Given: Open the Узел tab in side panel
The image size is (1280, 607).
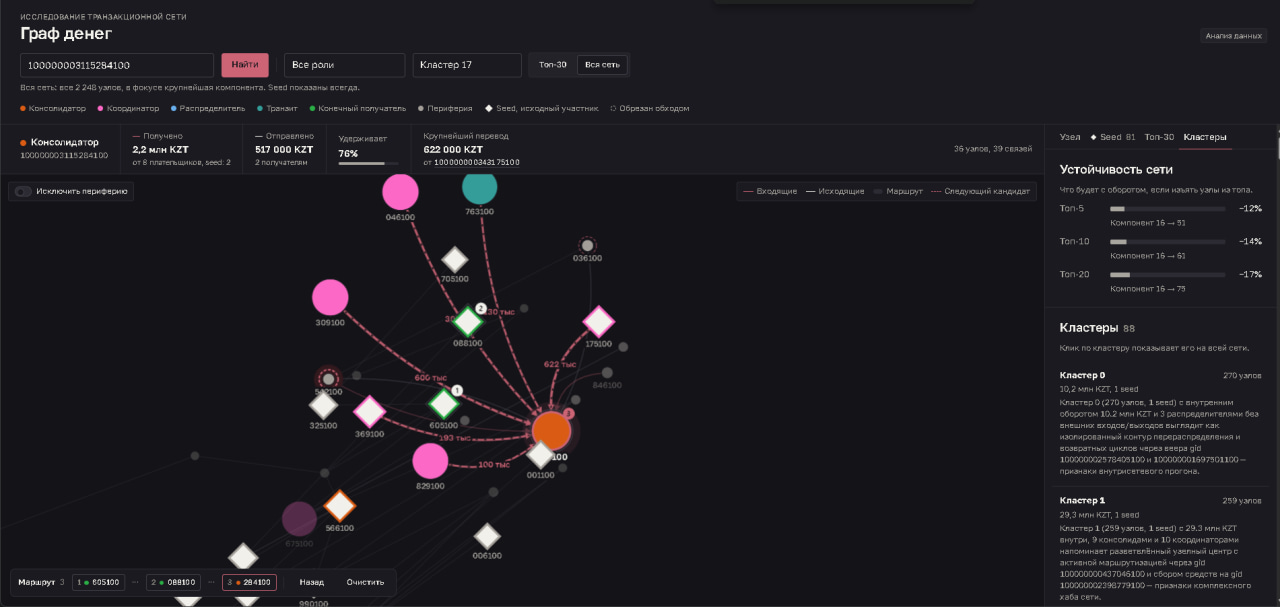Looking at the screenshot, I should (1070, 137).
